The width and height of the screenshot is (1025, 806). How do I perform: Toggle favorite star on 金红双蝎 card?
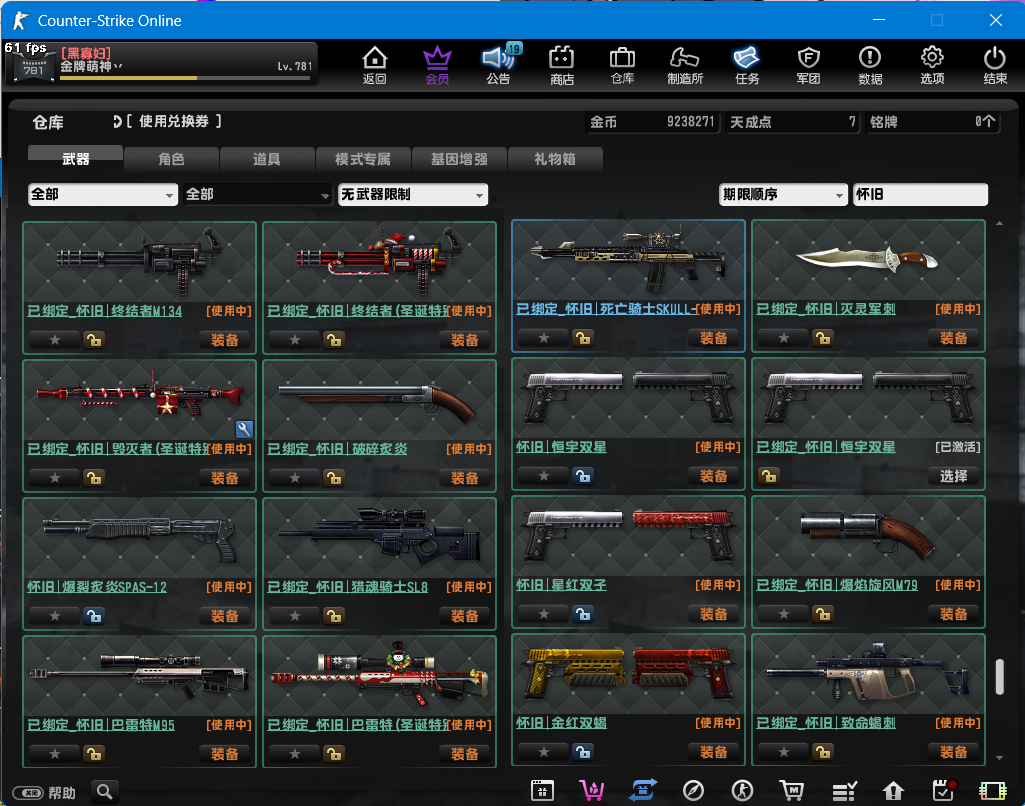(544, 752)
